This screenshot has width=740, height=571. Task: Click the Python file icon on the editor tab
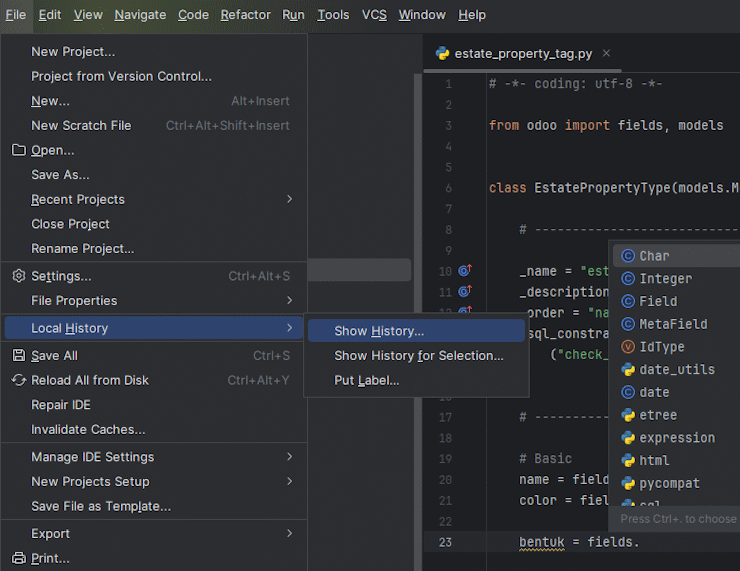click(442, 53)
